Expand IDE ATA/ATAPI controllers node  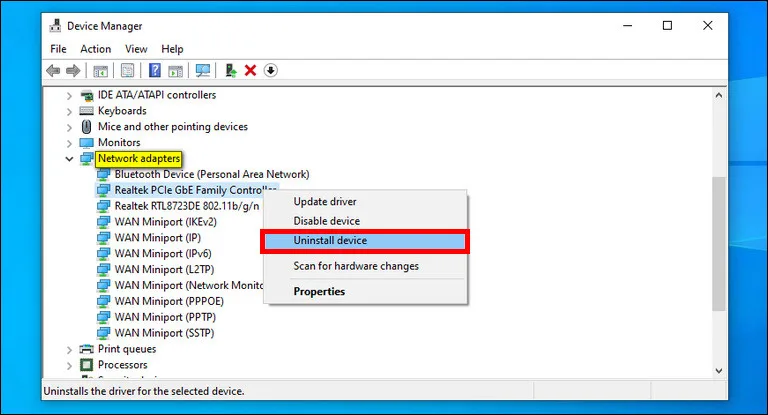(69, 96)
